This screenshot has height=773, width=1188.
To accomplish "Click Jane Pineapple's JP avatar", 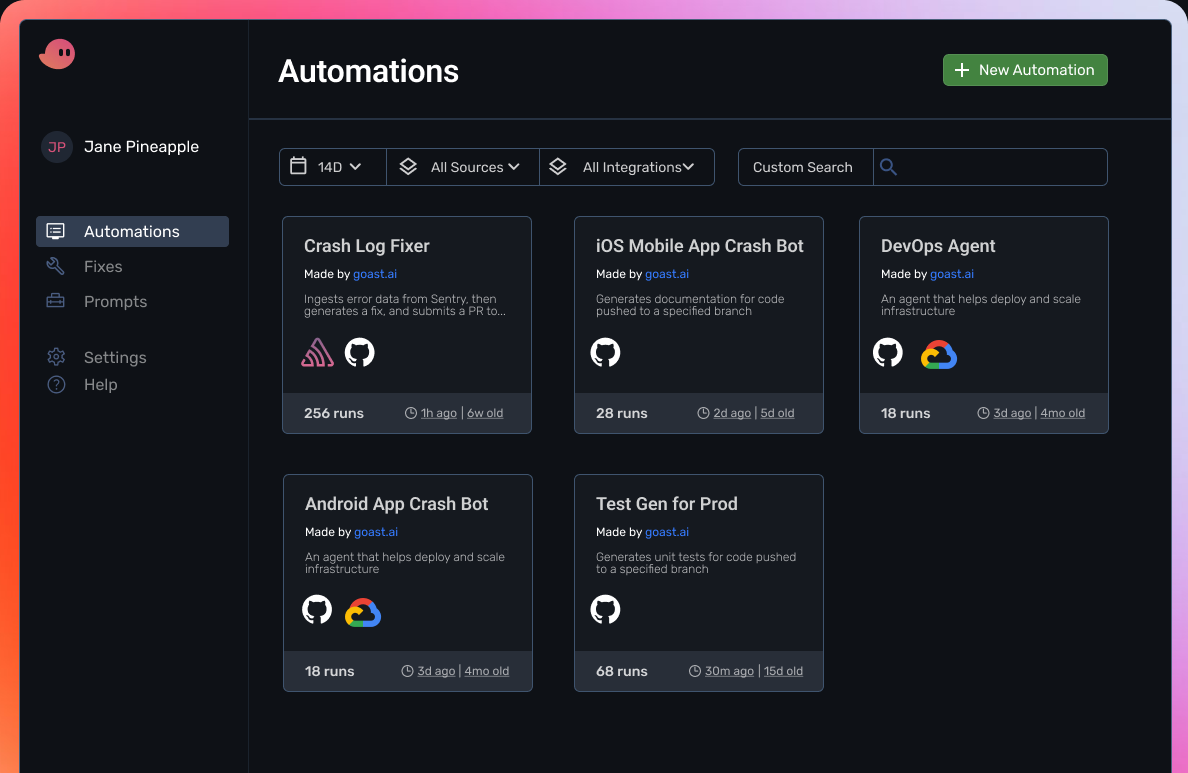I will (57, 146).
